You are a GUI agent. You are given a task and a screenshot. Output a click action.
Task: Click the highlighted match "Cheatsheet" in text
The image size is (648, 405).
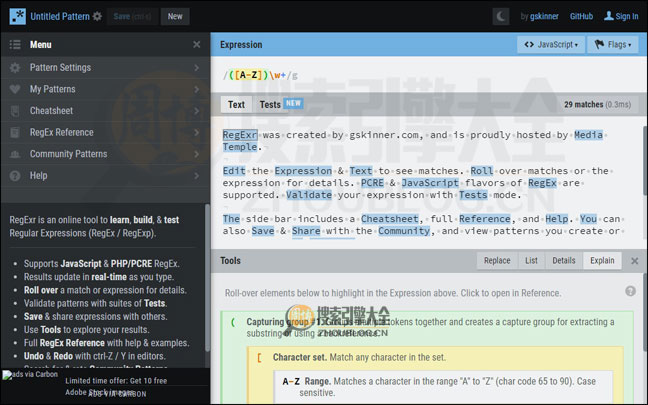(x=390, y=219)
